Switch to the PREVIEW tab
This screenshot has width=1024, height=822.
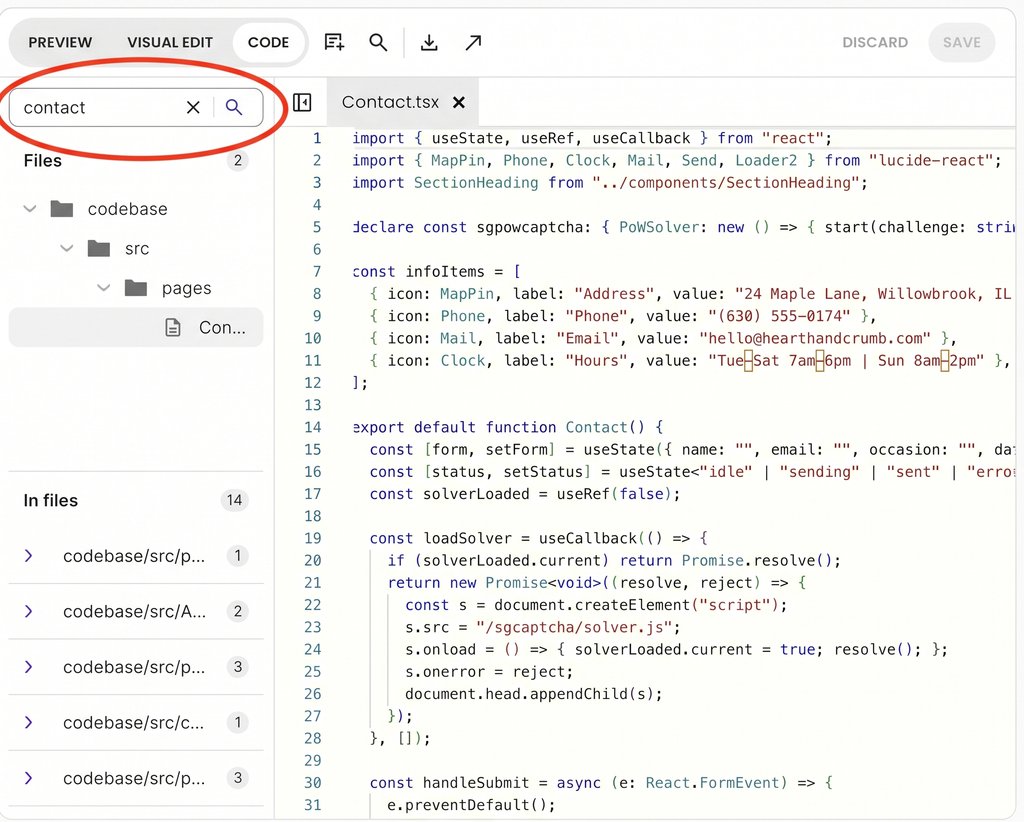pos(60,42)
